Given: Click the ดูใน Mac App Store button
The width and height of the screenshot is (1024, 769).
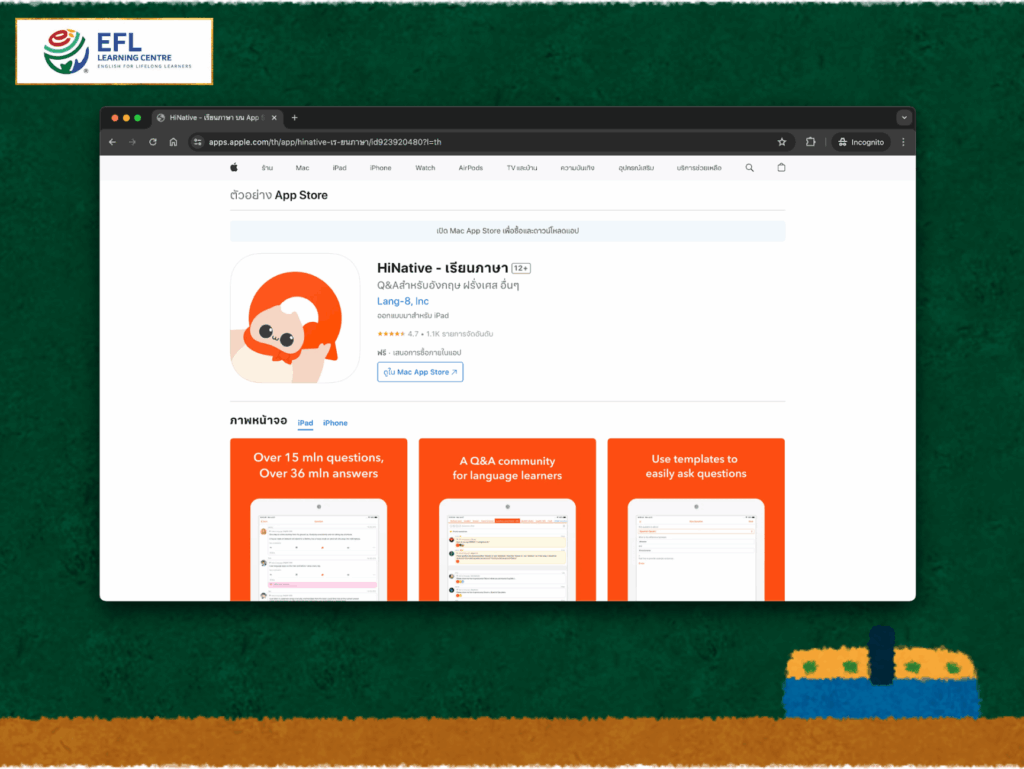Looking at the screenshot, I should pyautogui.click(x=420, y=372).
